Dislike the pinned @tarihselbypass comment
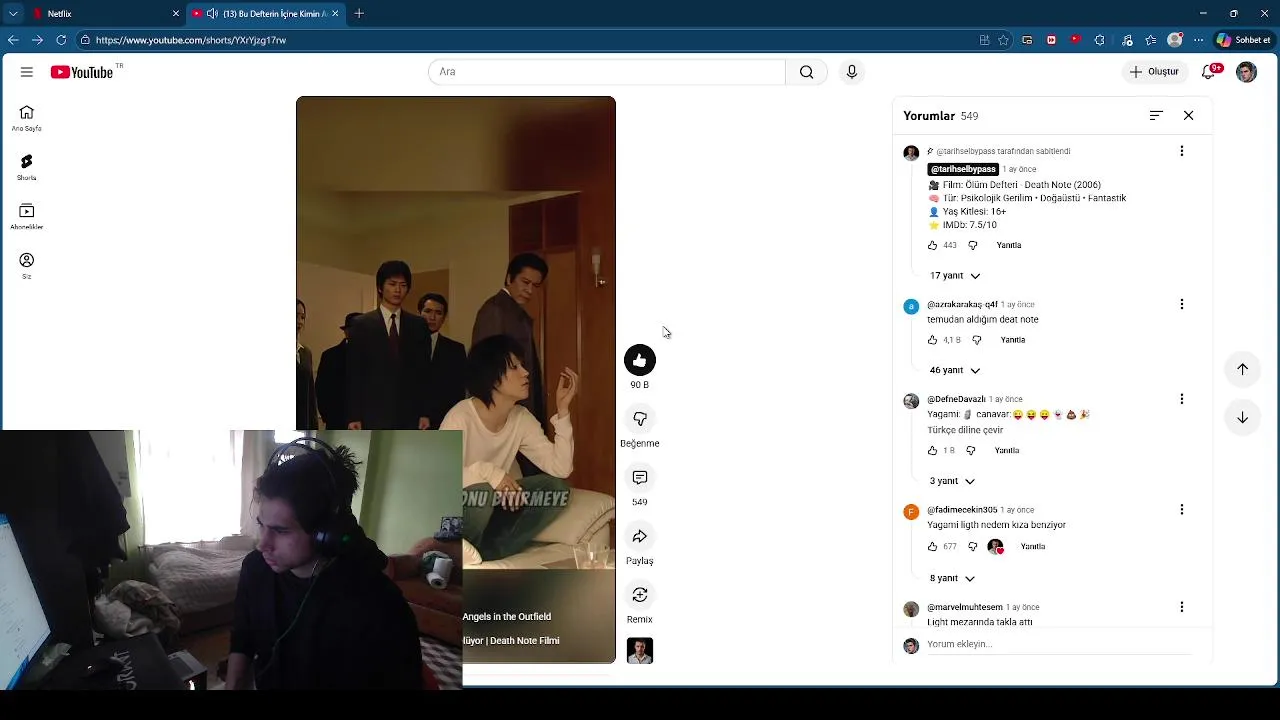Screen dimensions: 1280x720 tap(973, 245)
